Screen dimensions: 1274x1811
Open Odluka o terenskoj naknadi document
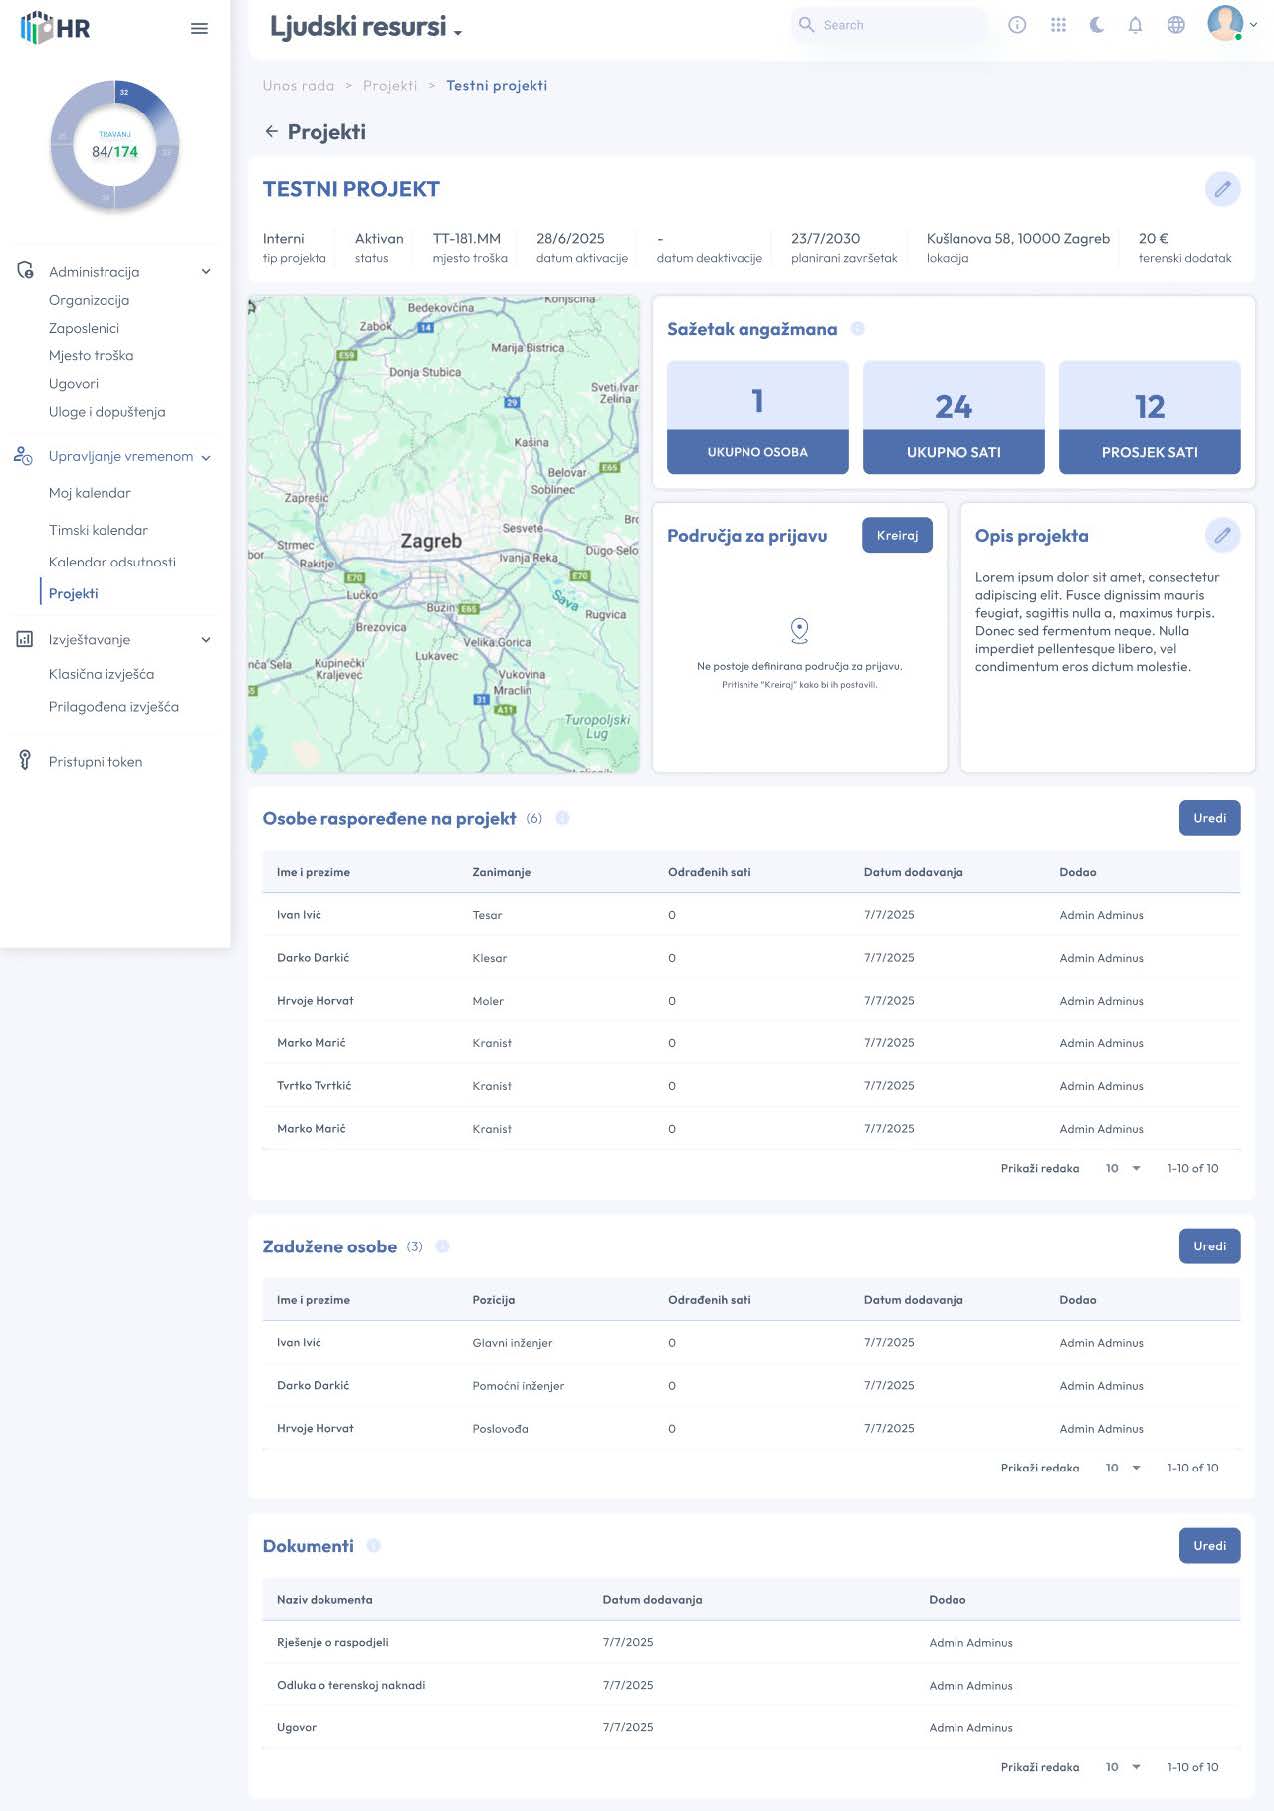coord(751,1685)
